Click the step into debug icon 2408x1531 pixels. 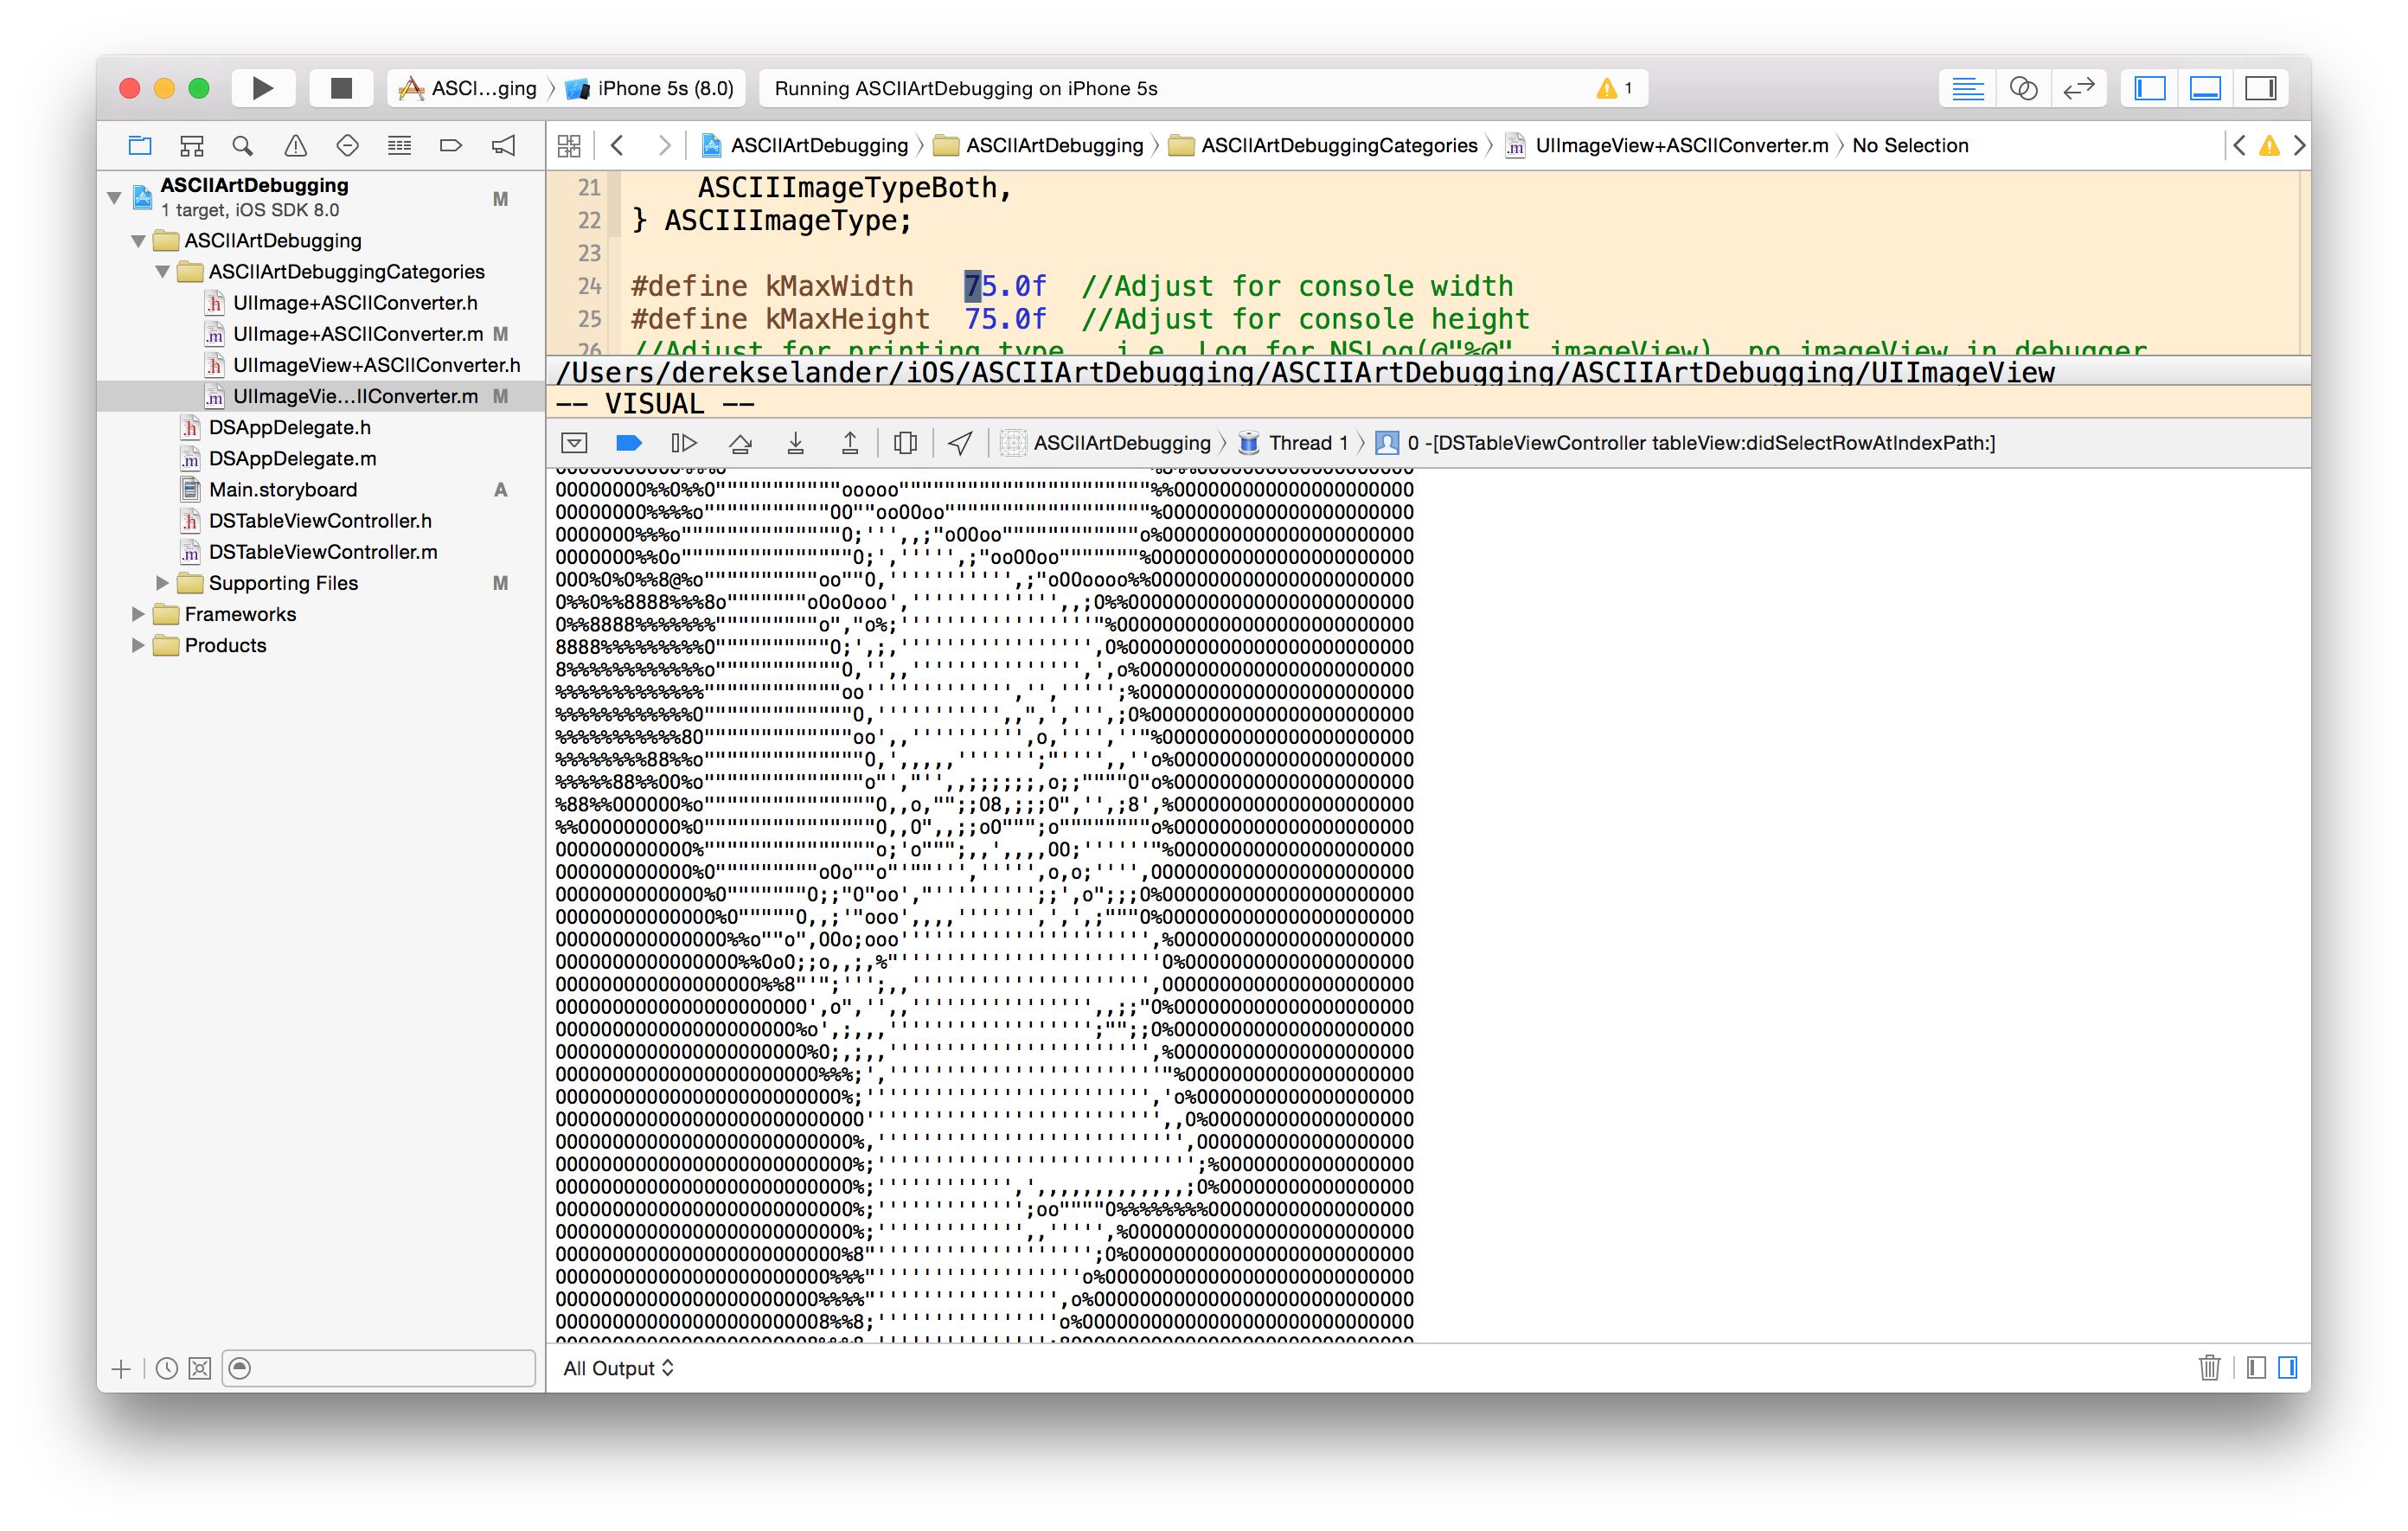(795, 443)
